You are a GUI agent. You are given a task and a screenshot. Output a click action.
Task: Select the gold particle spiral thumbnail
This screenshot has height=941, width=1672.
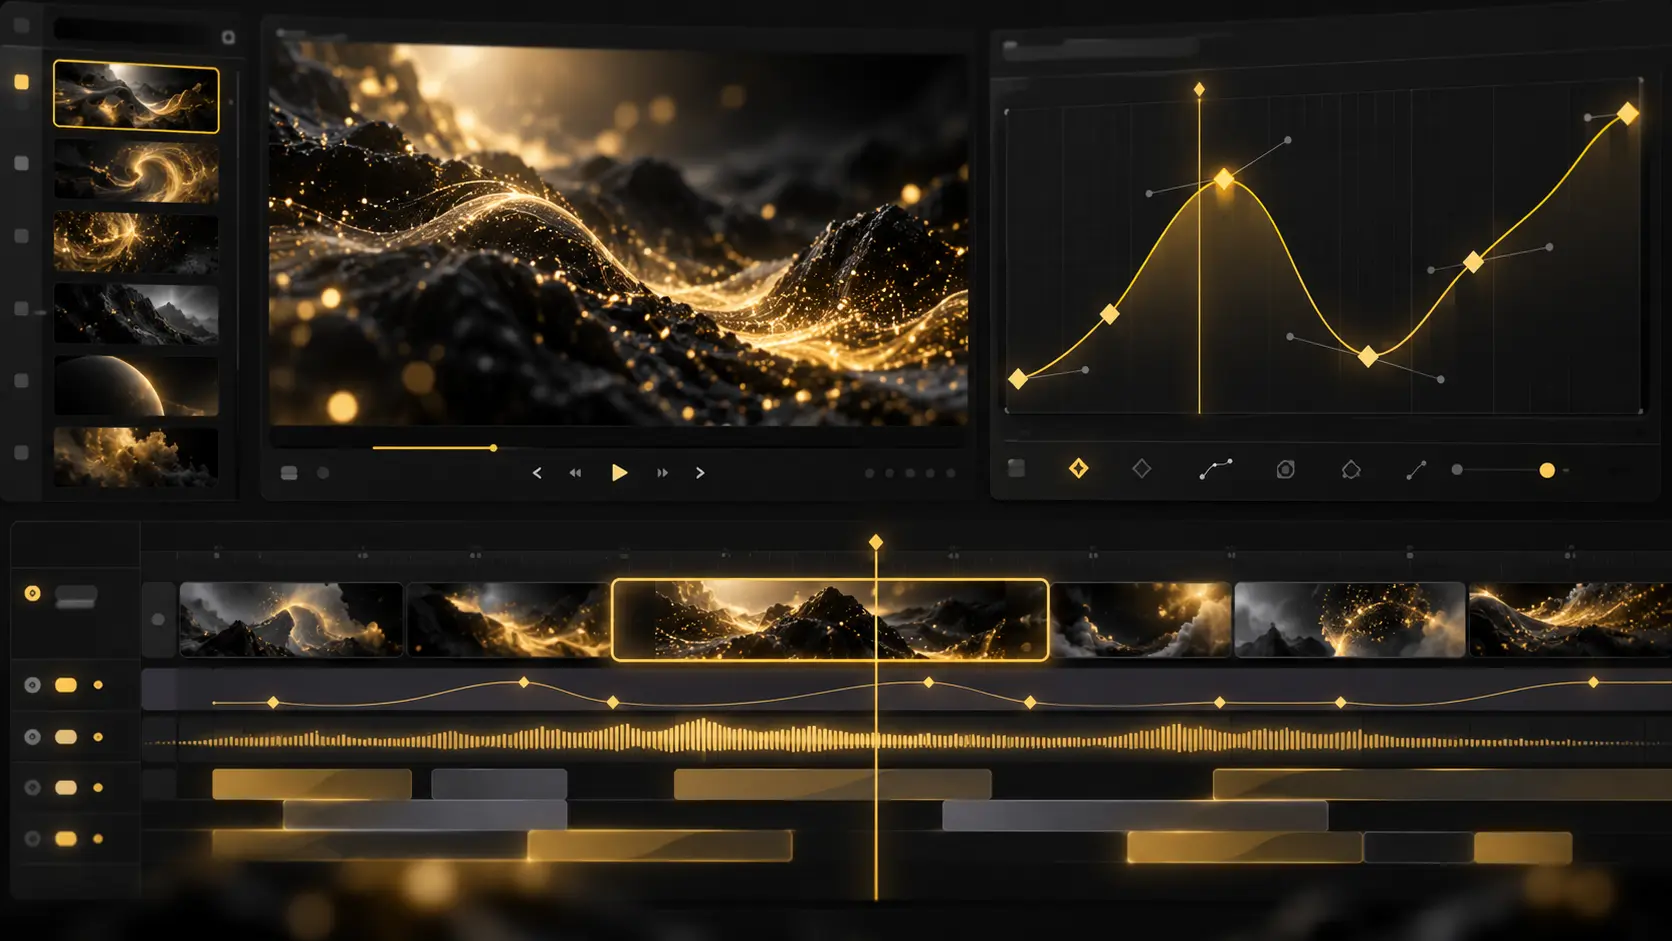(136, 243)
